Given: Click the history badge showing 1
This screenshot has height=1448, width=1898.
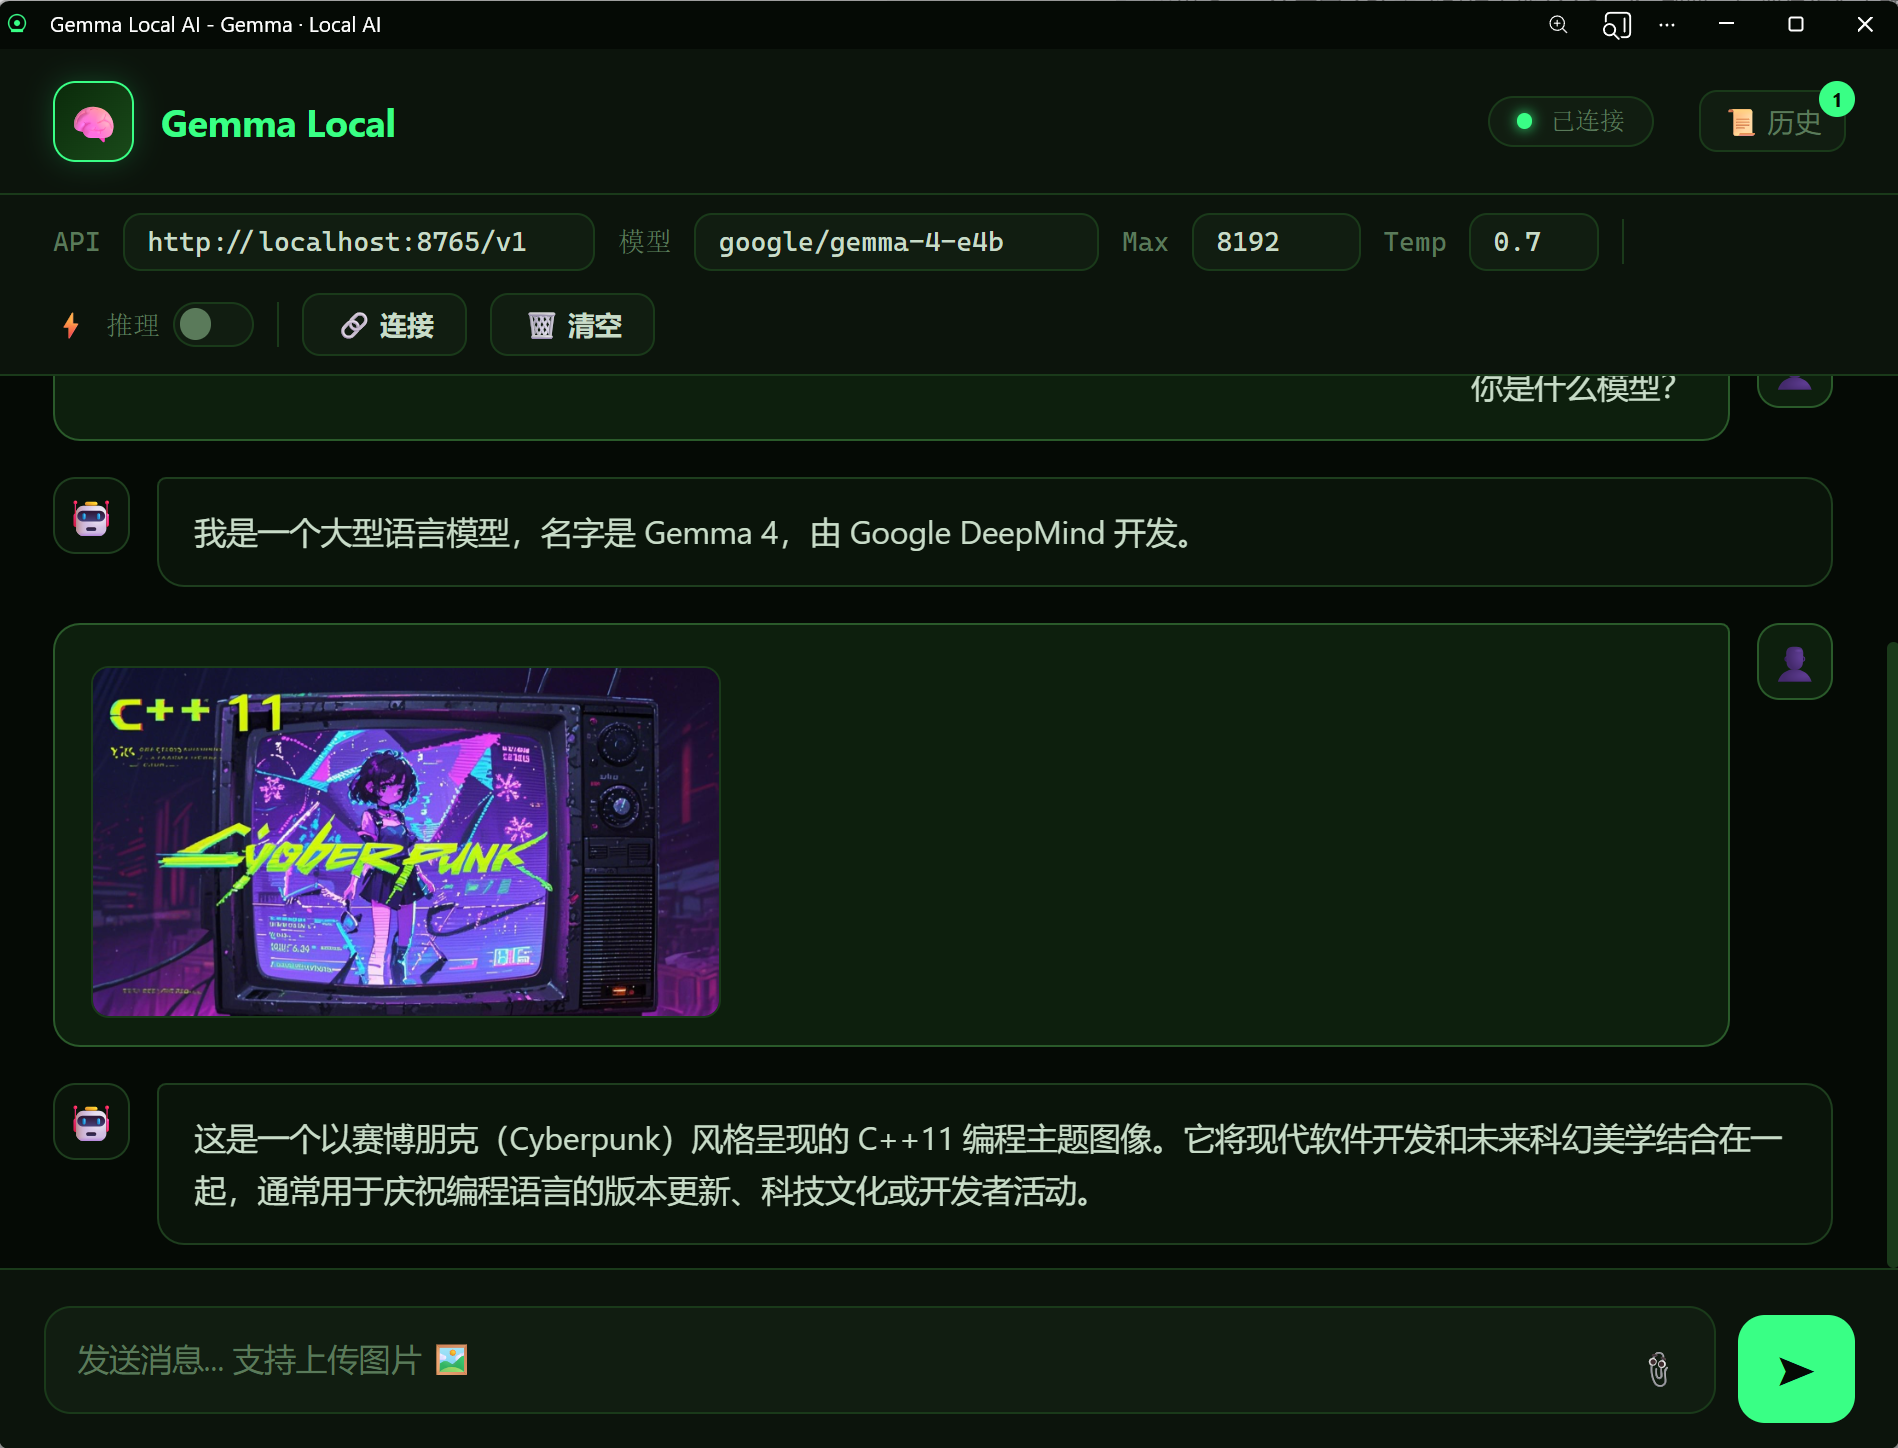Looking at the screenshot, I should 1836,99.
